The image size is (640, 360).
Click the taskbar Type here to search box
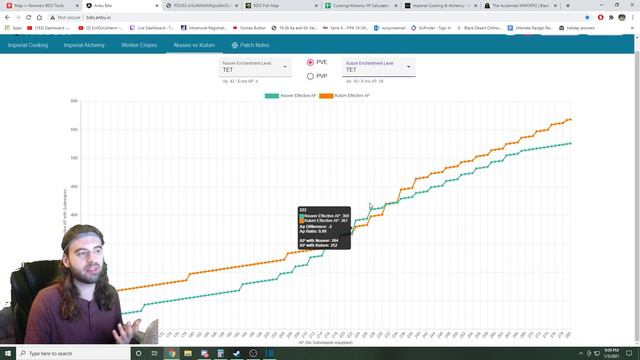point(73,353)
